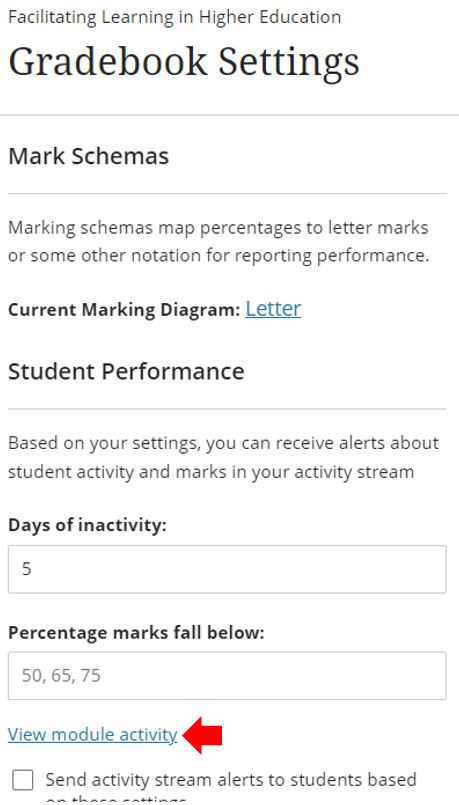Click the divider line under Student Performance
The width and height of the screenshot is (459, 805).
(227, 409)
